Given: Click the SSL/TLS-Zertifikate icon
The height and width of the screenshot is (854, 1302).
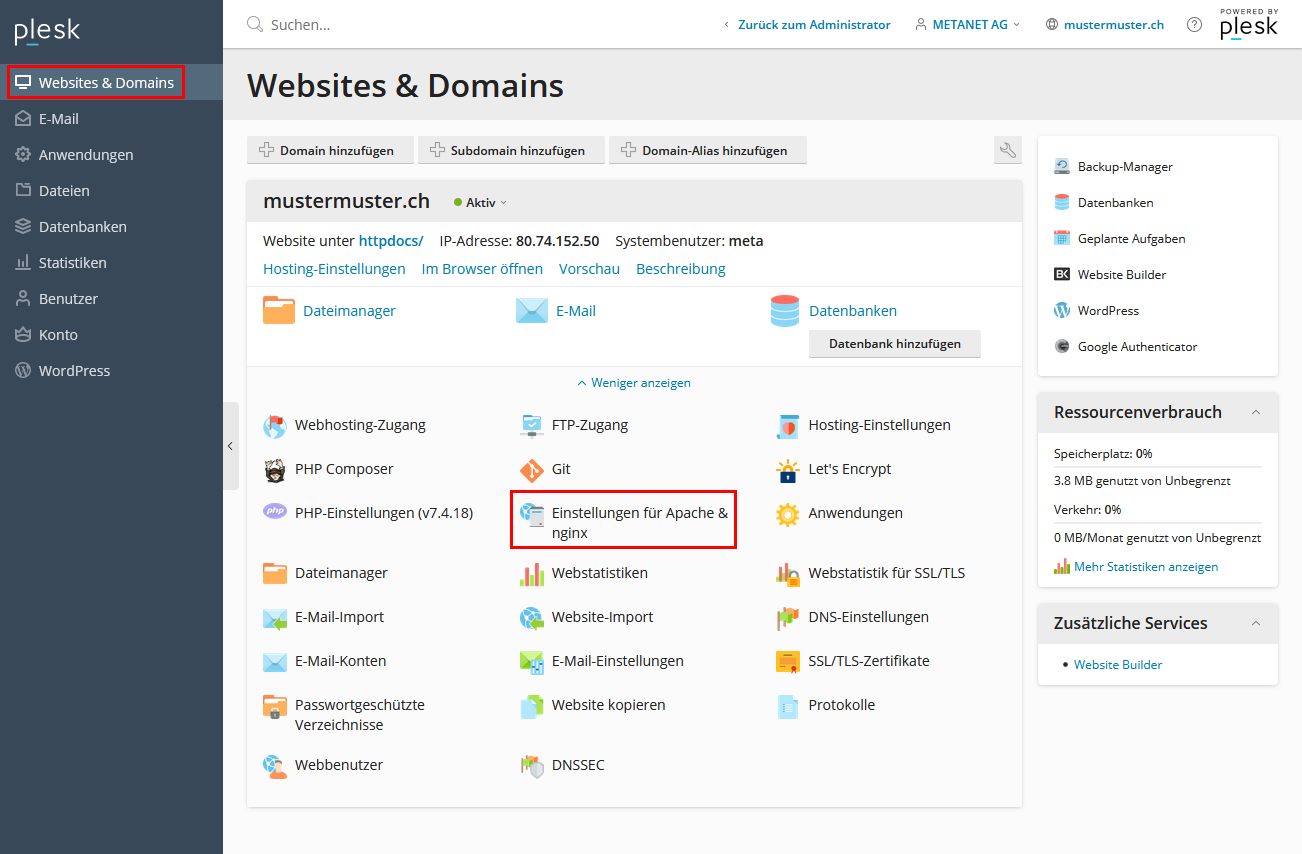Looking at the screenshot, I should 789,661.
